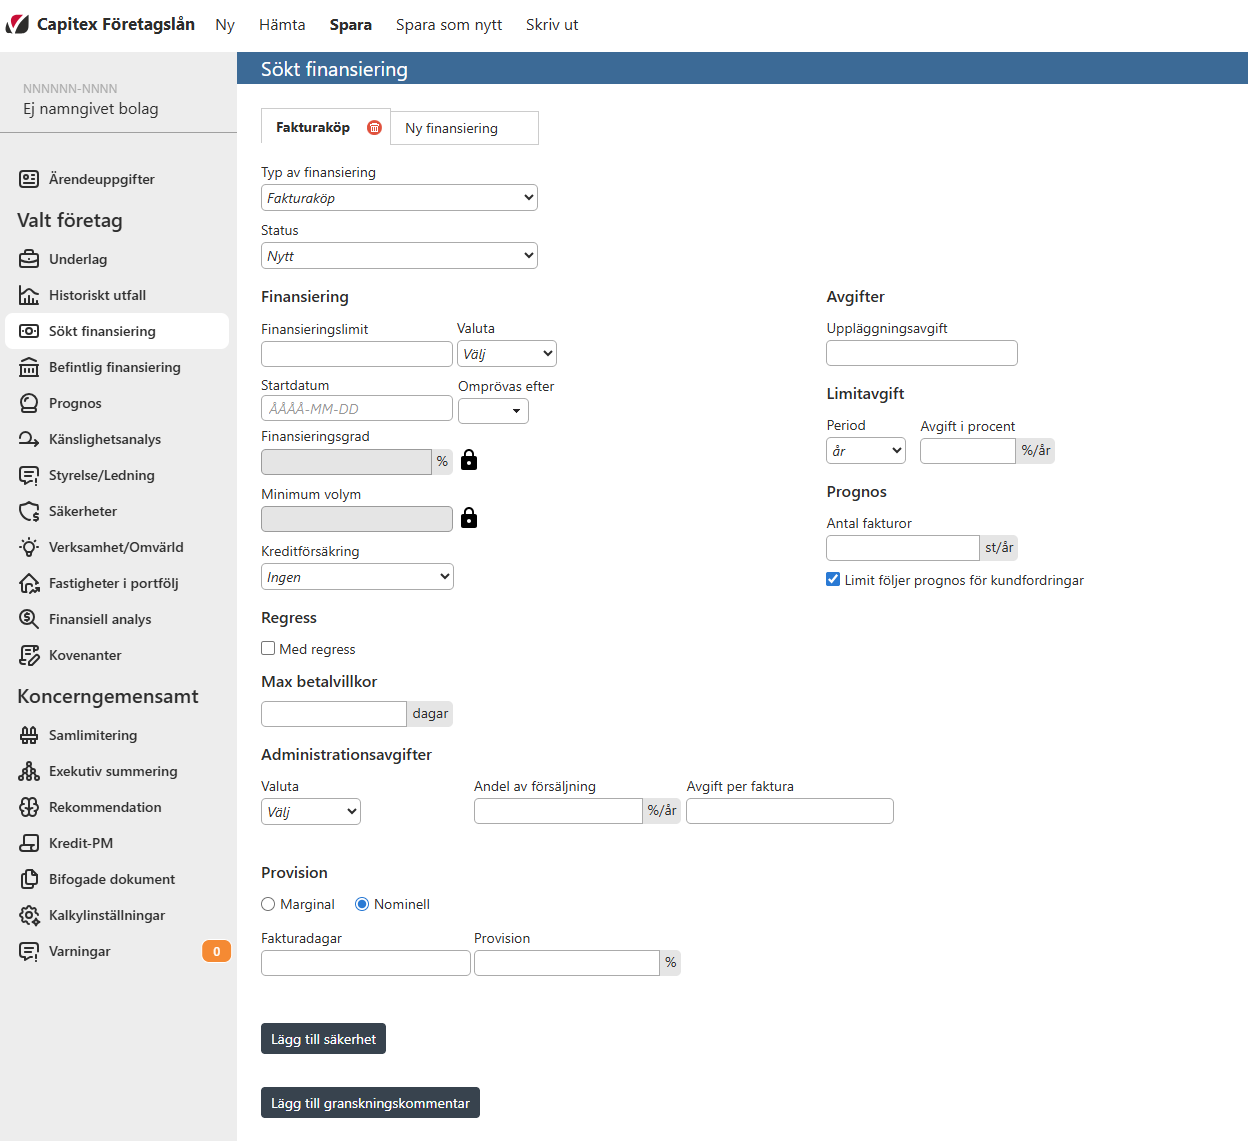Click the Fastigheter i portfölj house icon
Viewport: 1248px width, 1141px height.
pos(29,583)
